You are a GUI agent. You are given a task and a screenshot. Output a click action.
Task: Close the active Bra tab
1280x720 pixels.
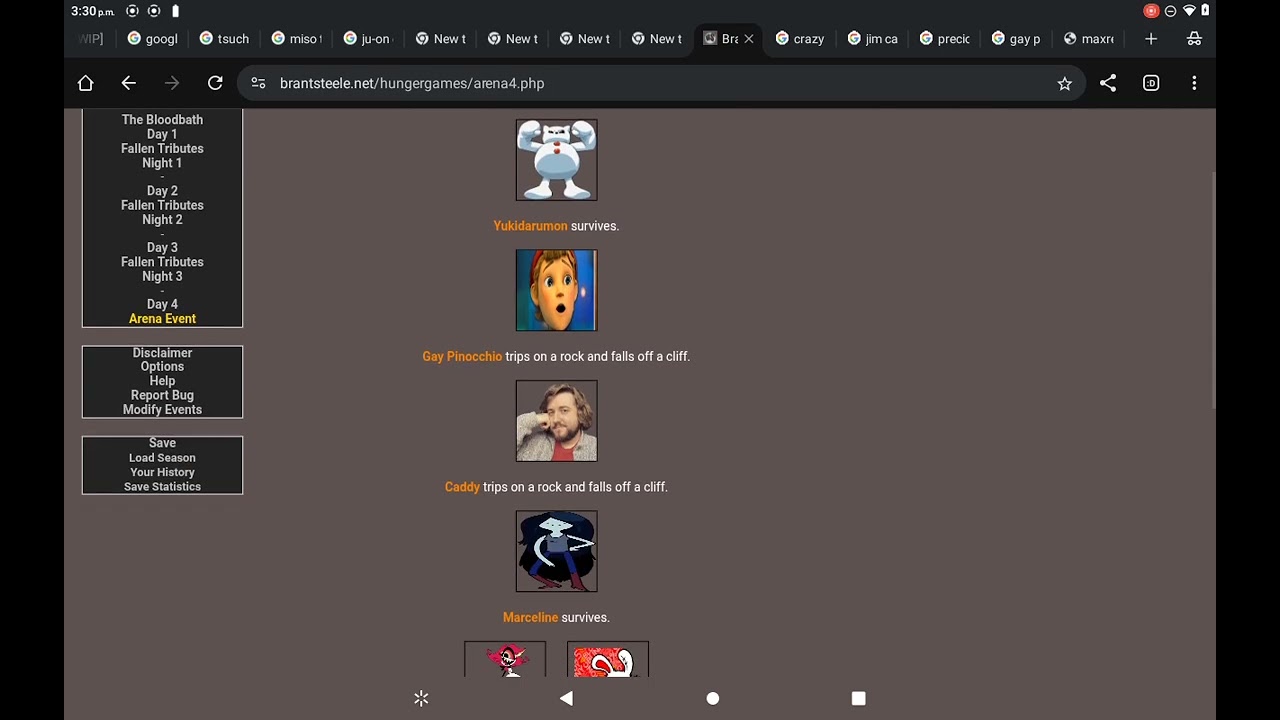tap(748, 39)
